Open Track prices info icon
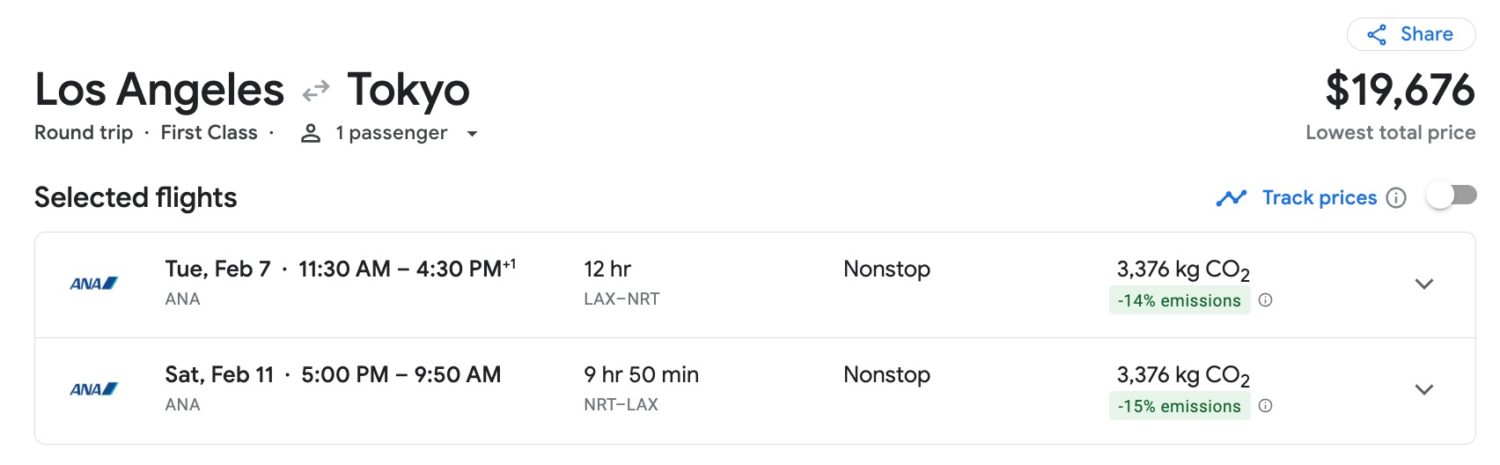 point(1397,198)
